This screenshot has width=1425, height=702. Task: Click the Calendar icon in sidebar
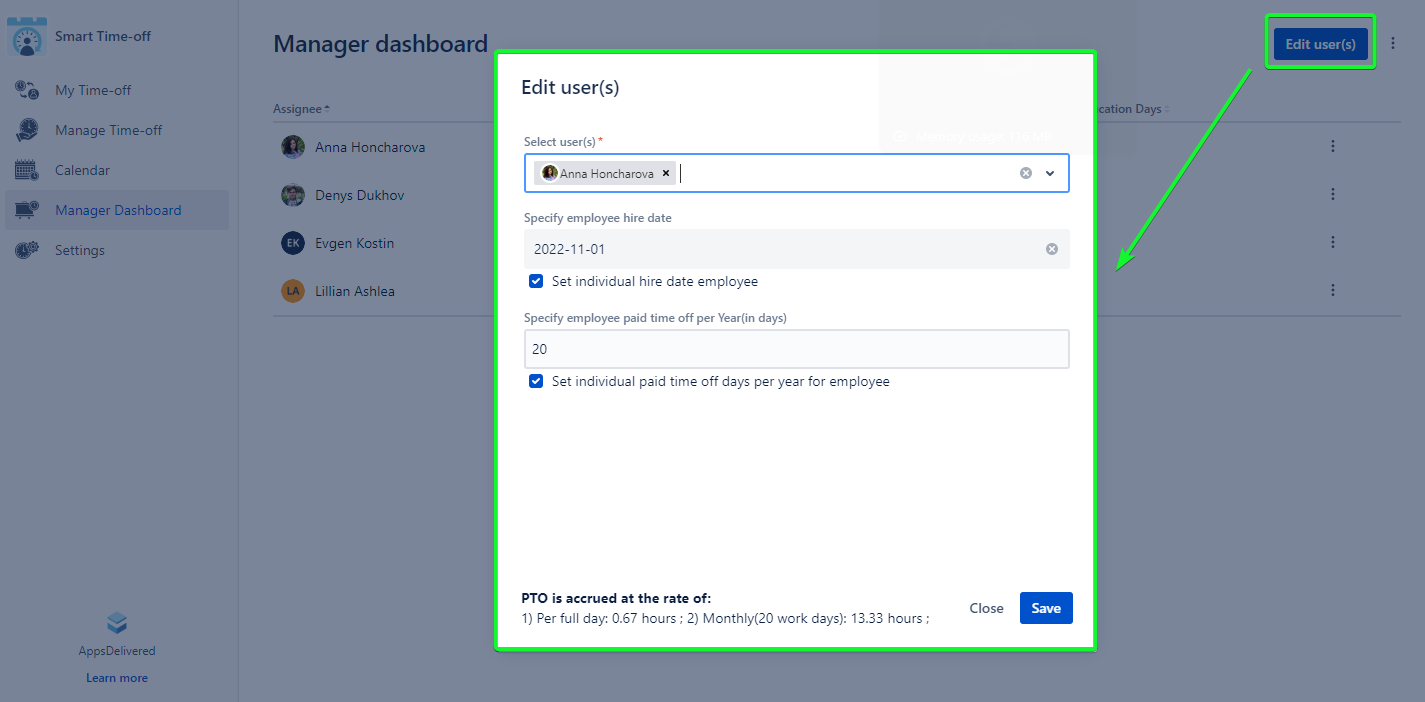(x=27, y=170)
